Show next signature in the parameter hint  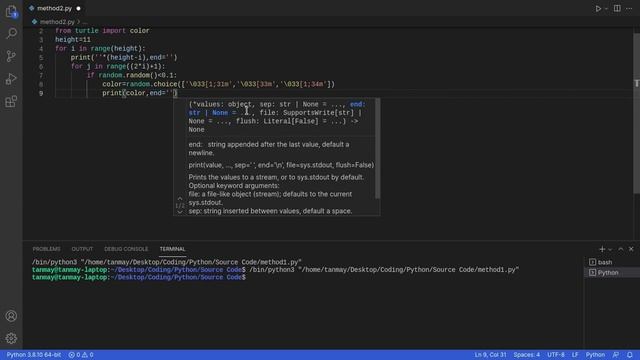(x=180, y=212)
